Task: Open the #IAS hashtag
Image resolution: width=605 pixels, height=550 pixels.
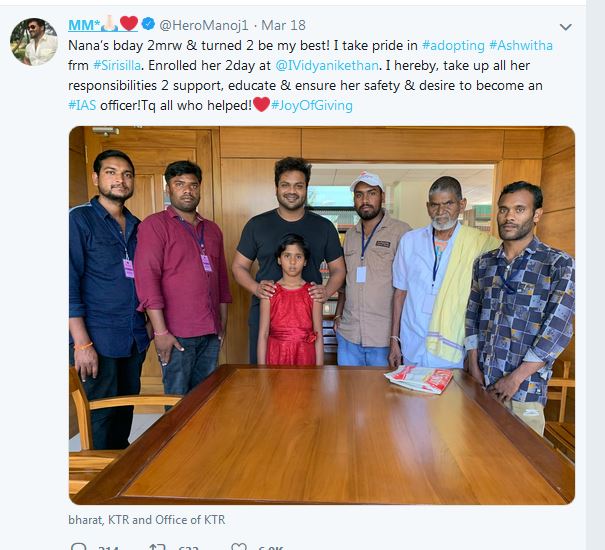Action: coord(85,106)
